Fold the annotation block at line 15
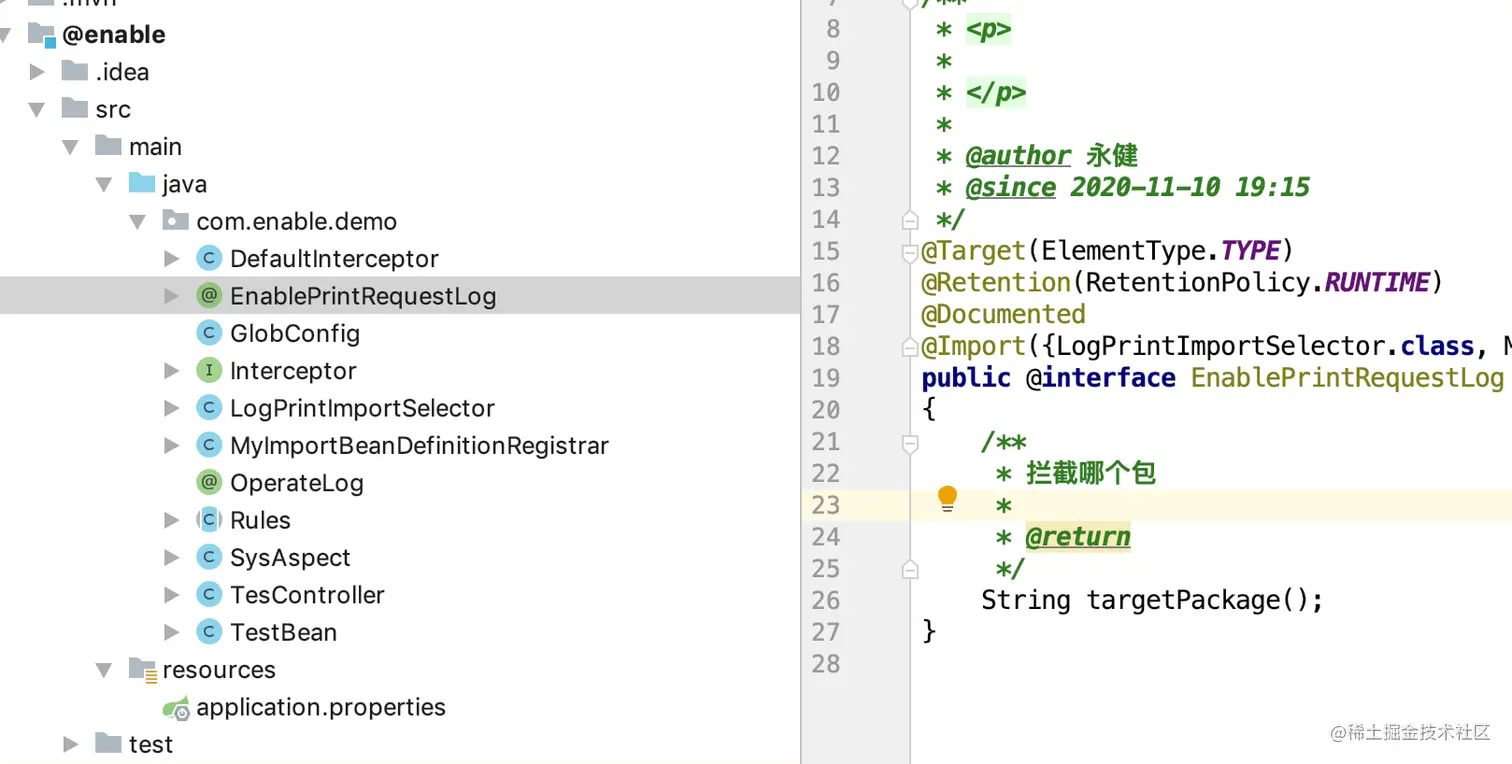 pos(910,251)
